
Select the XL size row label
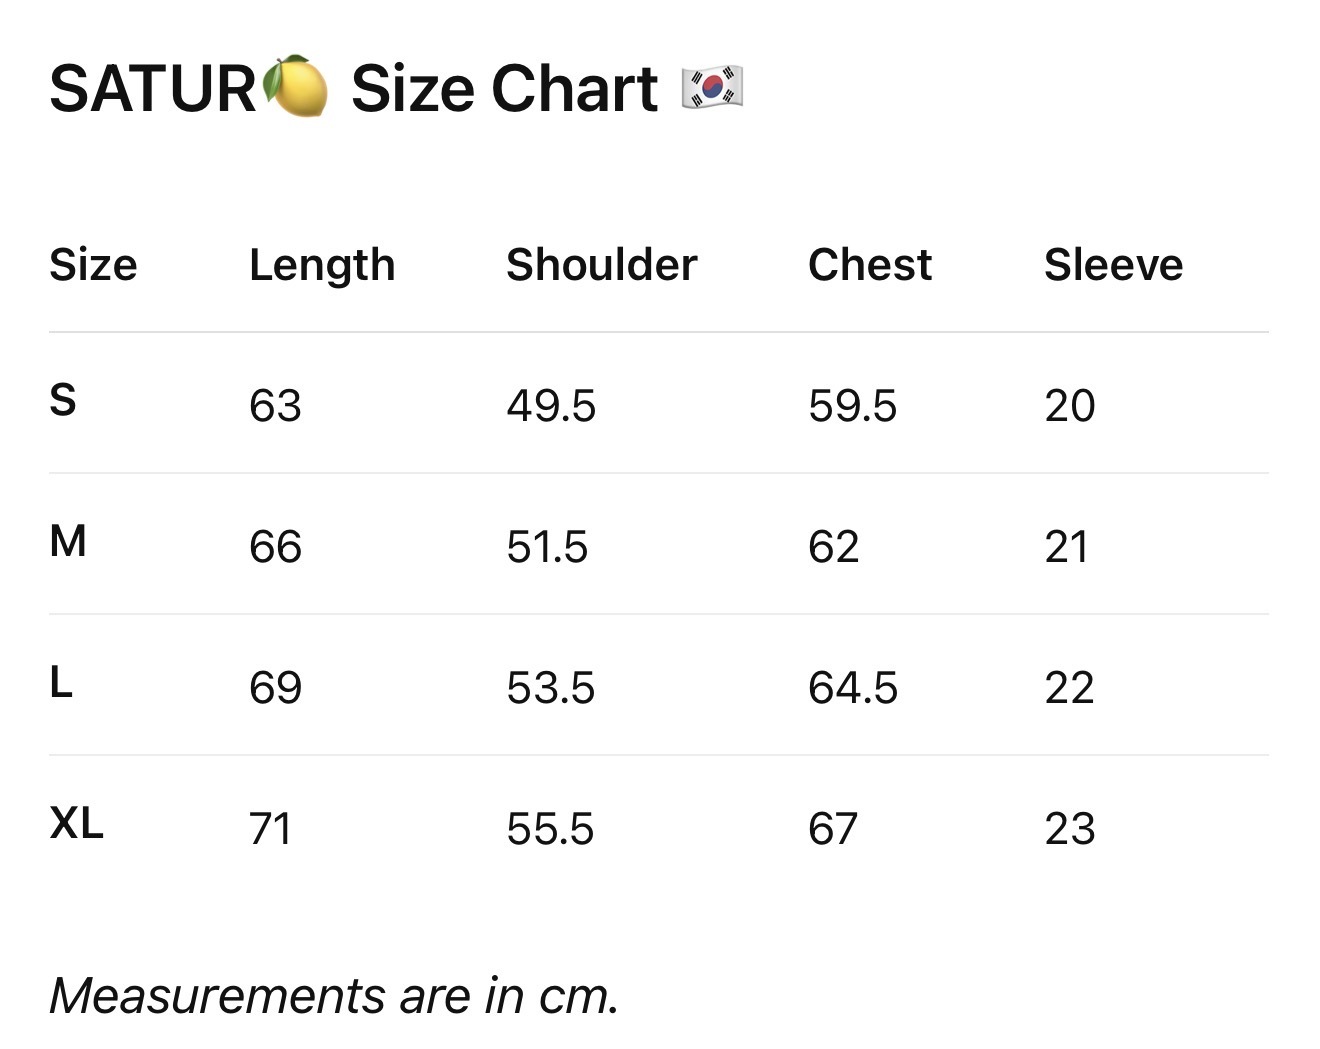pyautogui.click(x=77, y=823)
